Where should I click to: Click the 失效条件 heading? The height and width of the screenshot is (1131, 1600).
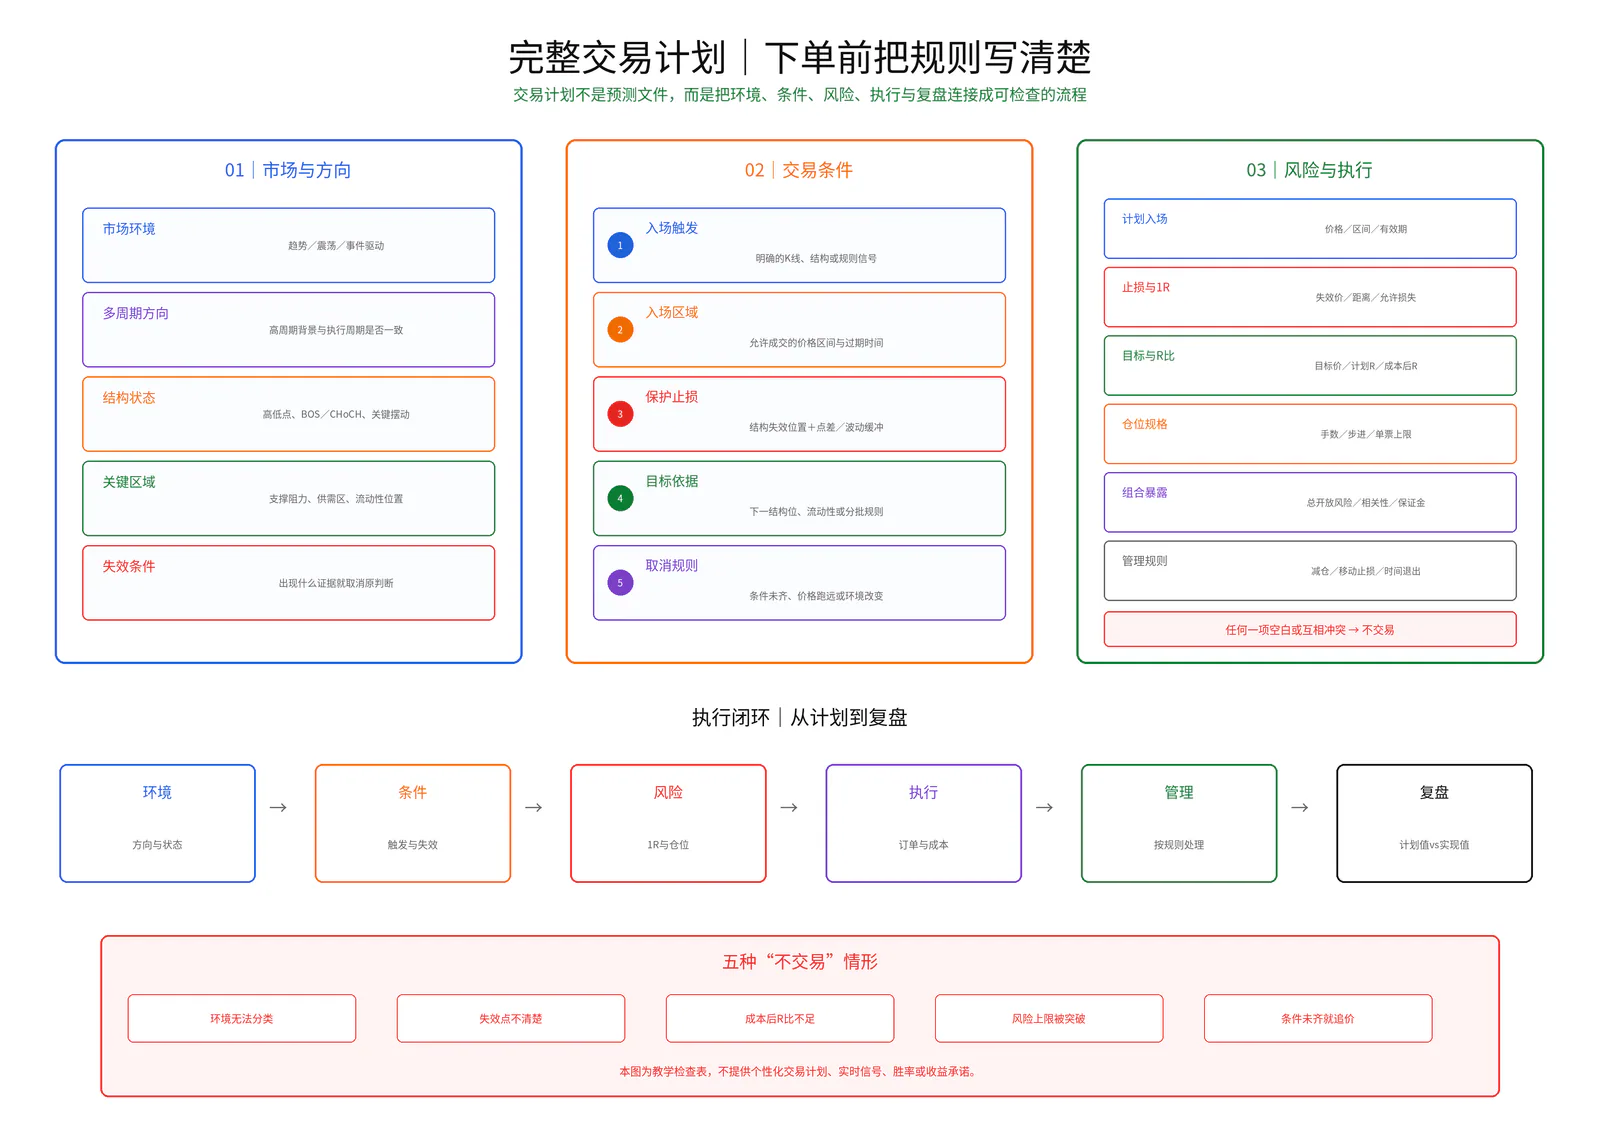(129, 566)
